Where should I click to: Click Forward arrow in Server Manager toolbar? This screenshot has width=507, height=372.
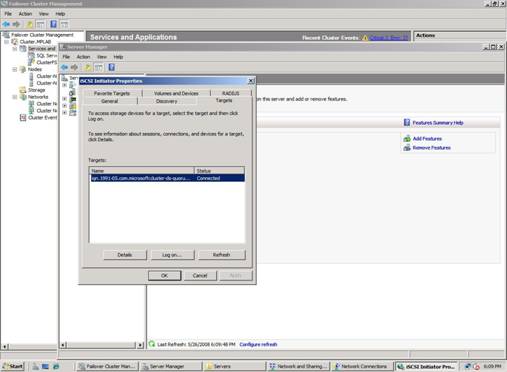74,67
